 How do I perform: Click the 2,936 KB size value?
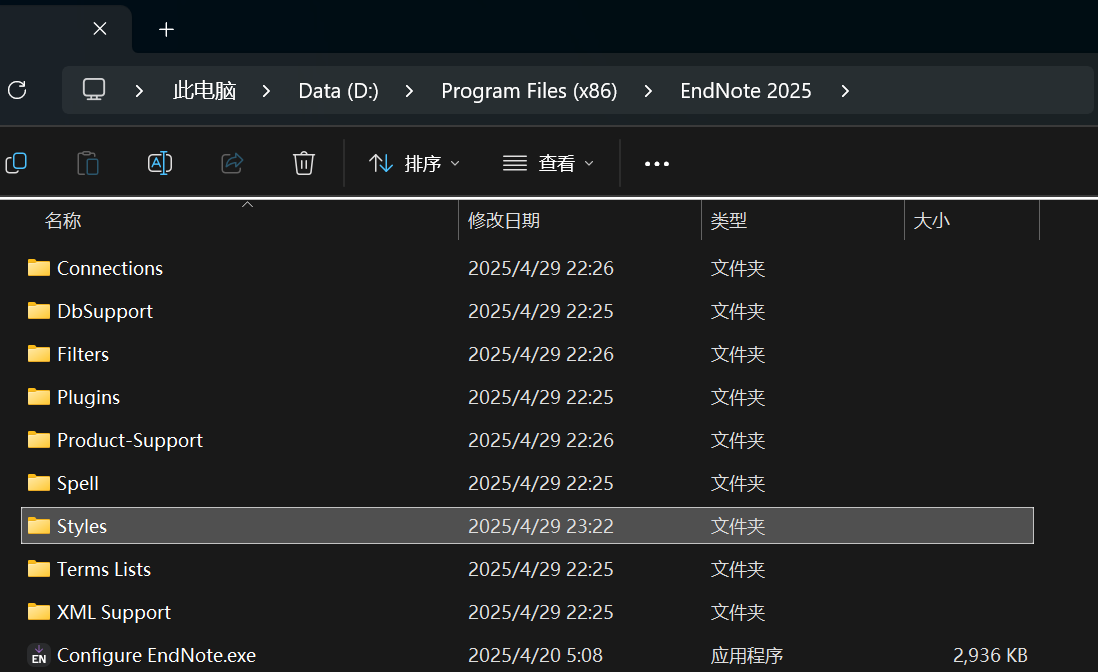[990, 655]
